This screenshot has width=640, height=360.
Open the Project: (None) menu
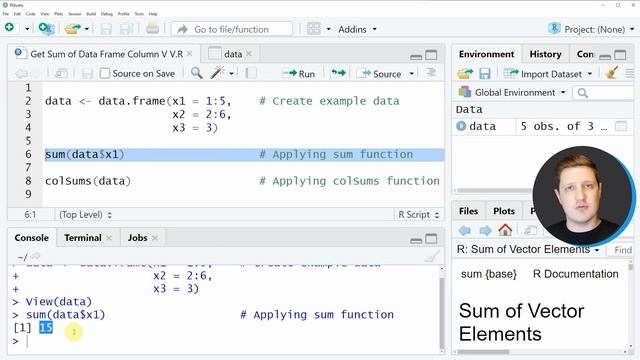(591, 29)
